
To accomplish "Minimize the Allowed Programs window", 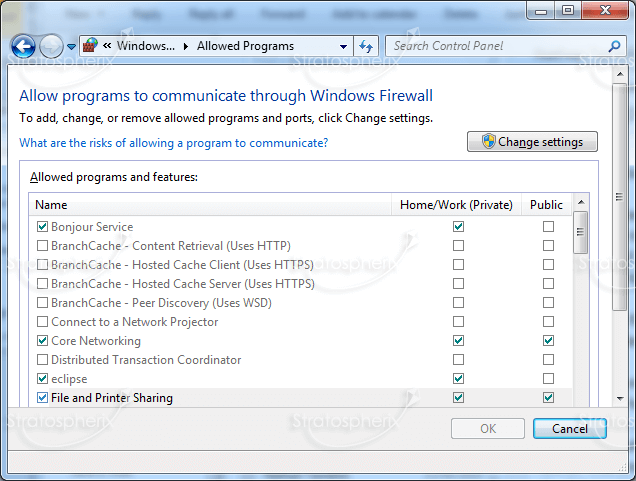I will tap(541, 10).
